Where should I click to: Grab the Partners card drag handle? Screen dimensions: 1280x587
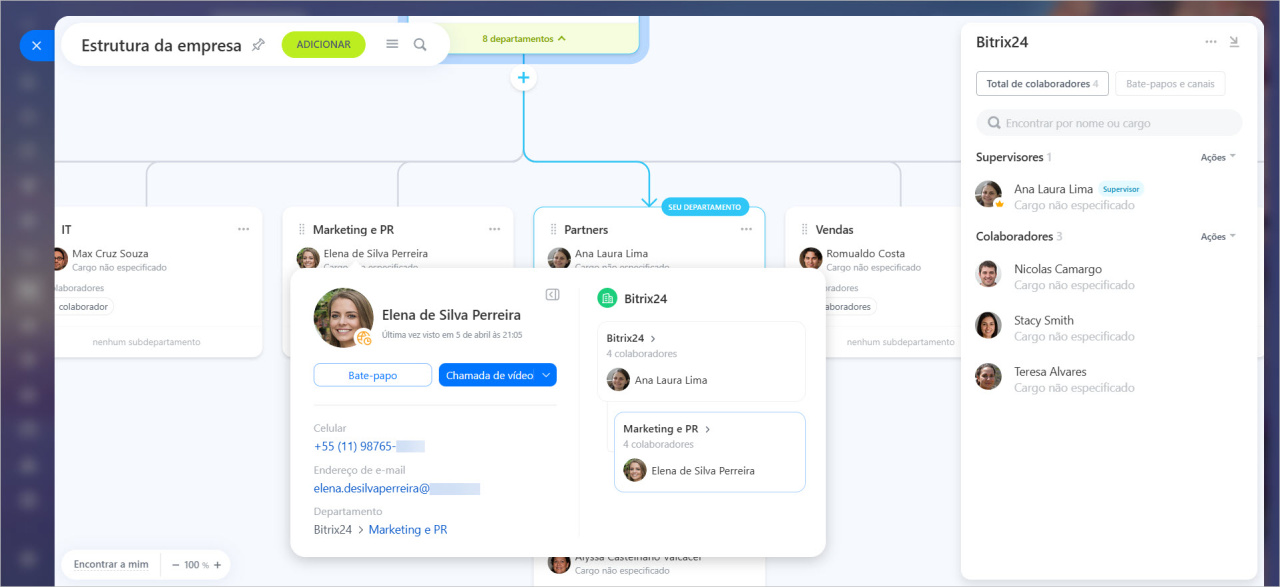pos(553,229)
